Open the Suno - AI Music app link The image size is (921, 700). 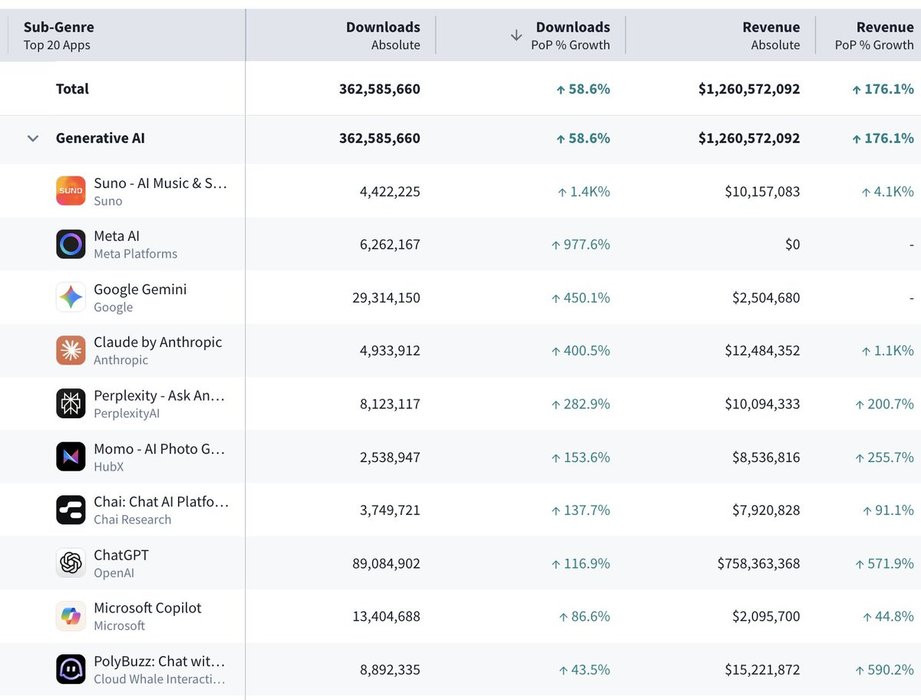[x=160, y=183]
